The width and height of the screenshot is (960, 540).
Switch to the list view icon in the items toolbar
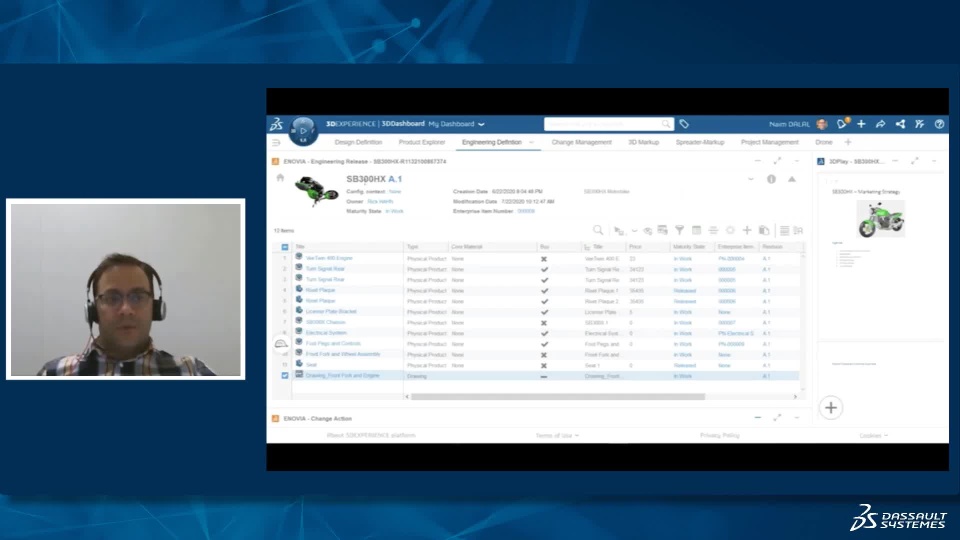784,230
